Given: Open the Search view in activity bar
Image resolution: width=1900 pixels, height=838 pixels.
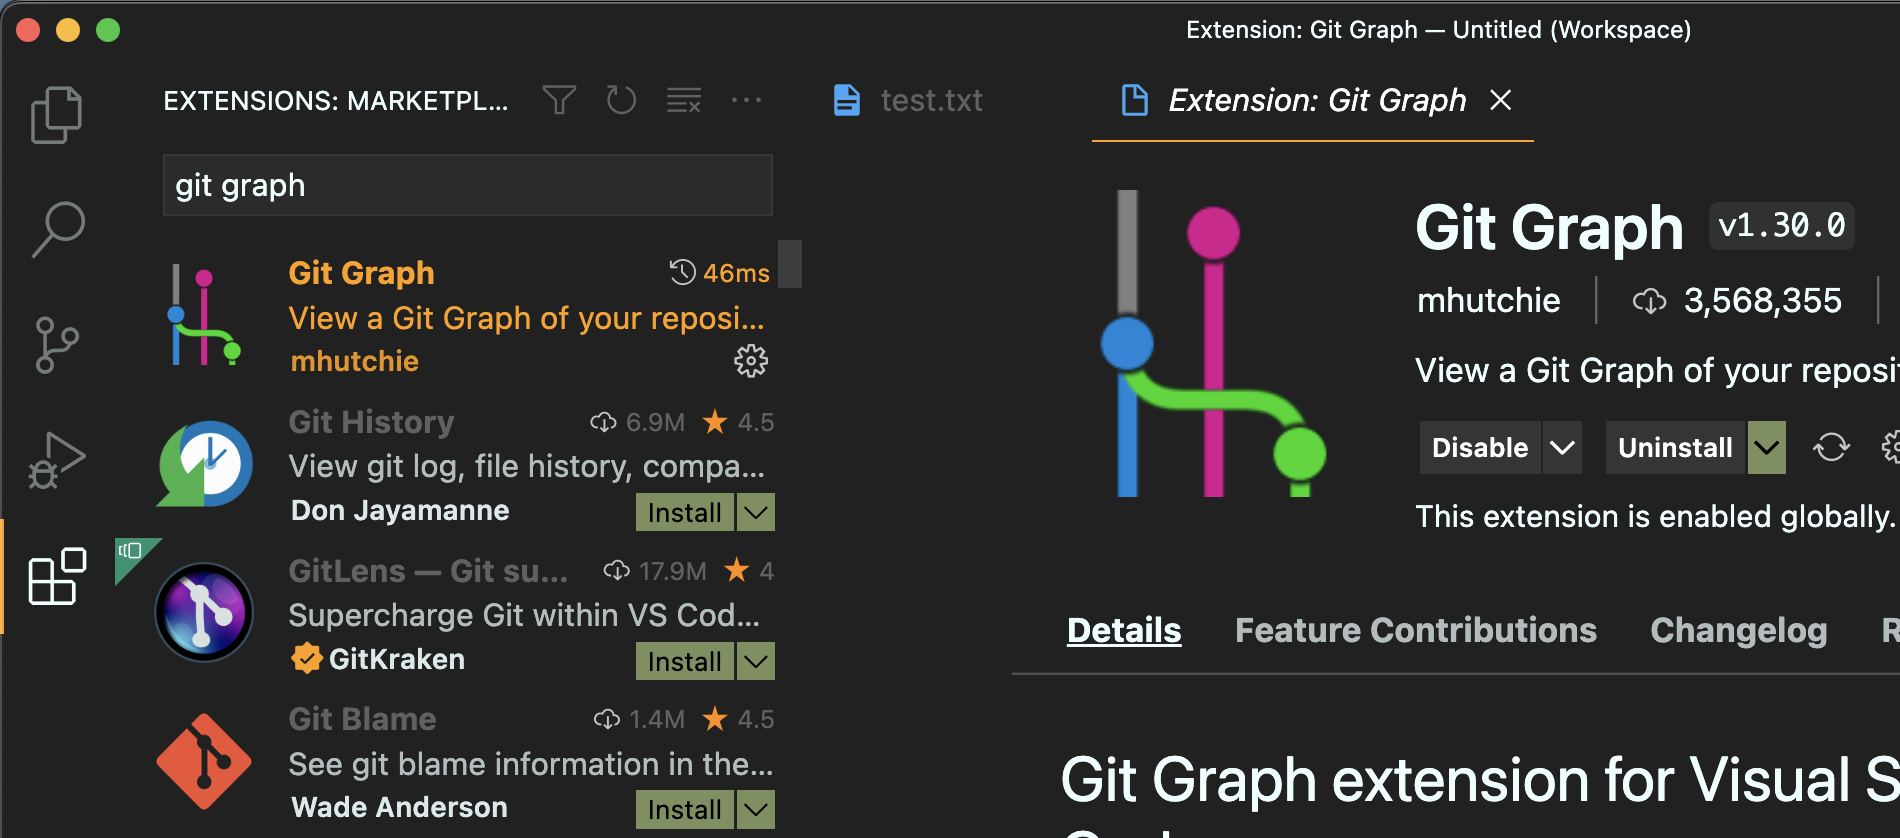Looking at the screenshot, I should (x=57, y=229).
